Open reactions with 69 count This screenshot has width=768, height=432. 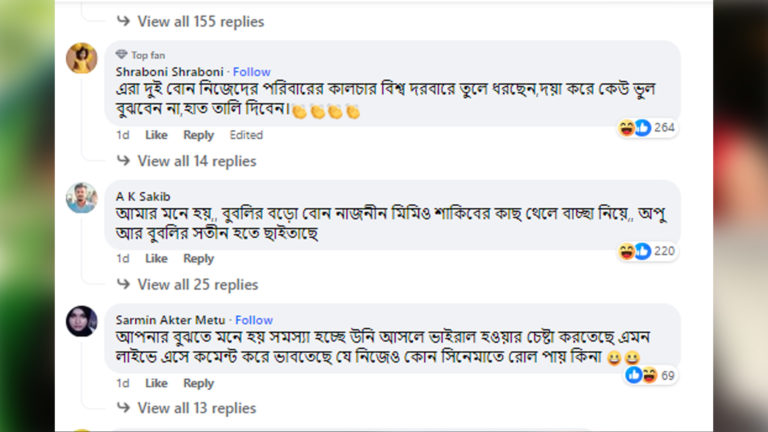click(x=651, y=375)
